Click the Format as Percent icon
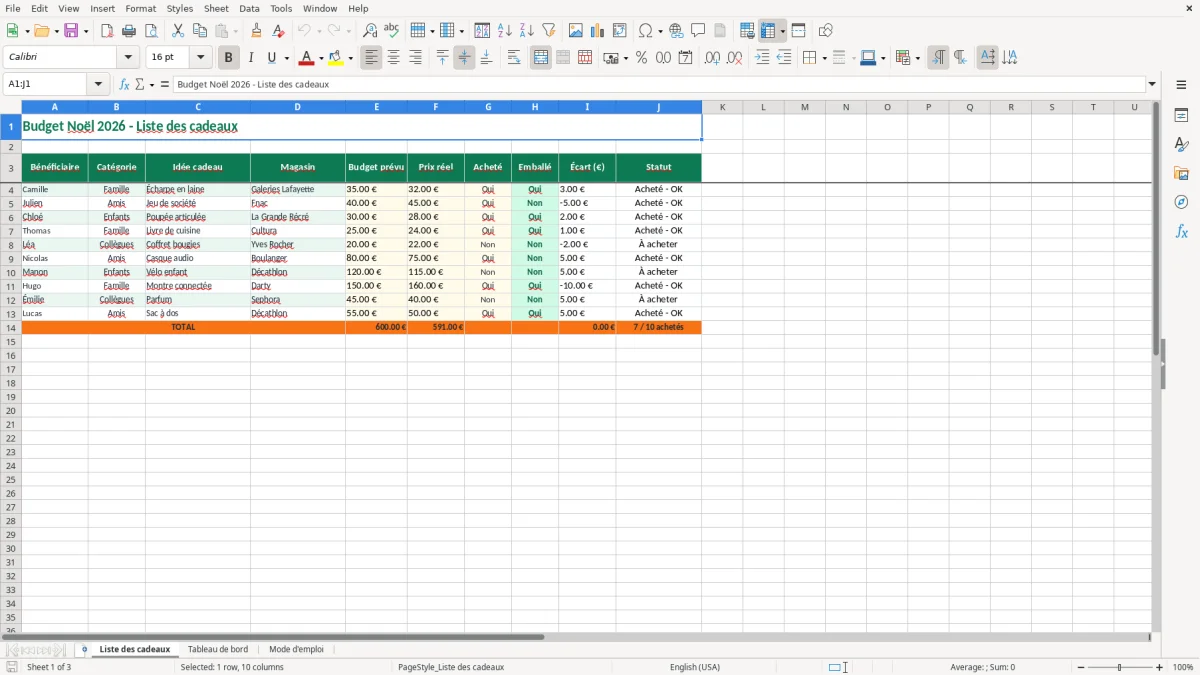1200x675 pixels. [x=641, y=58]
